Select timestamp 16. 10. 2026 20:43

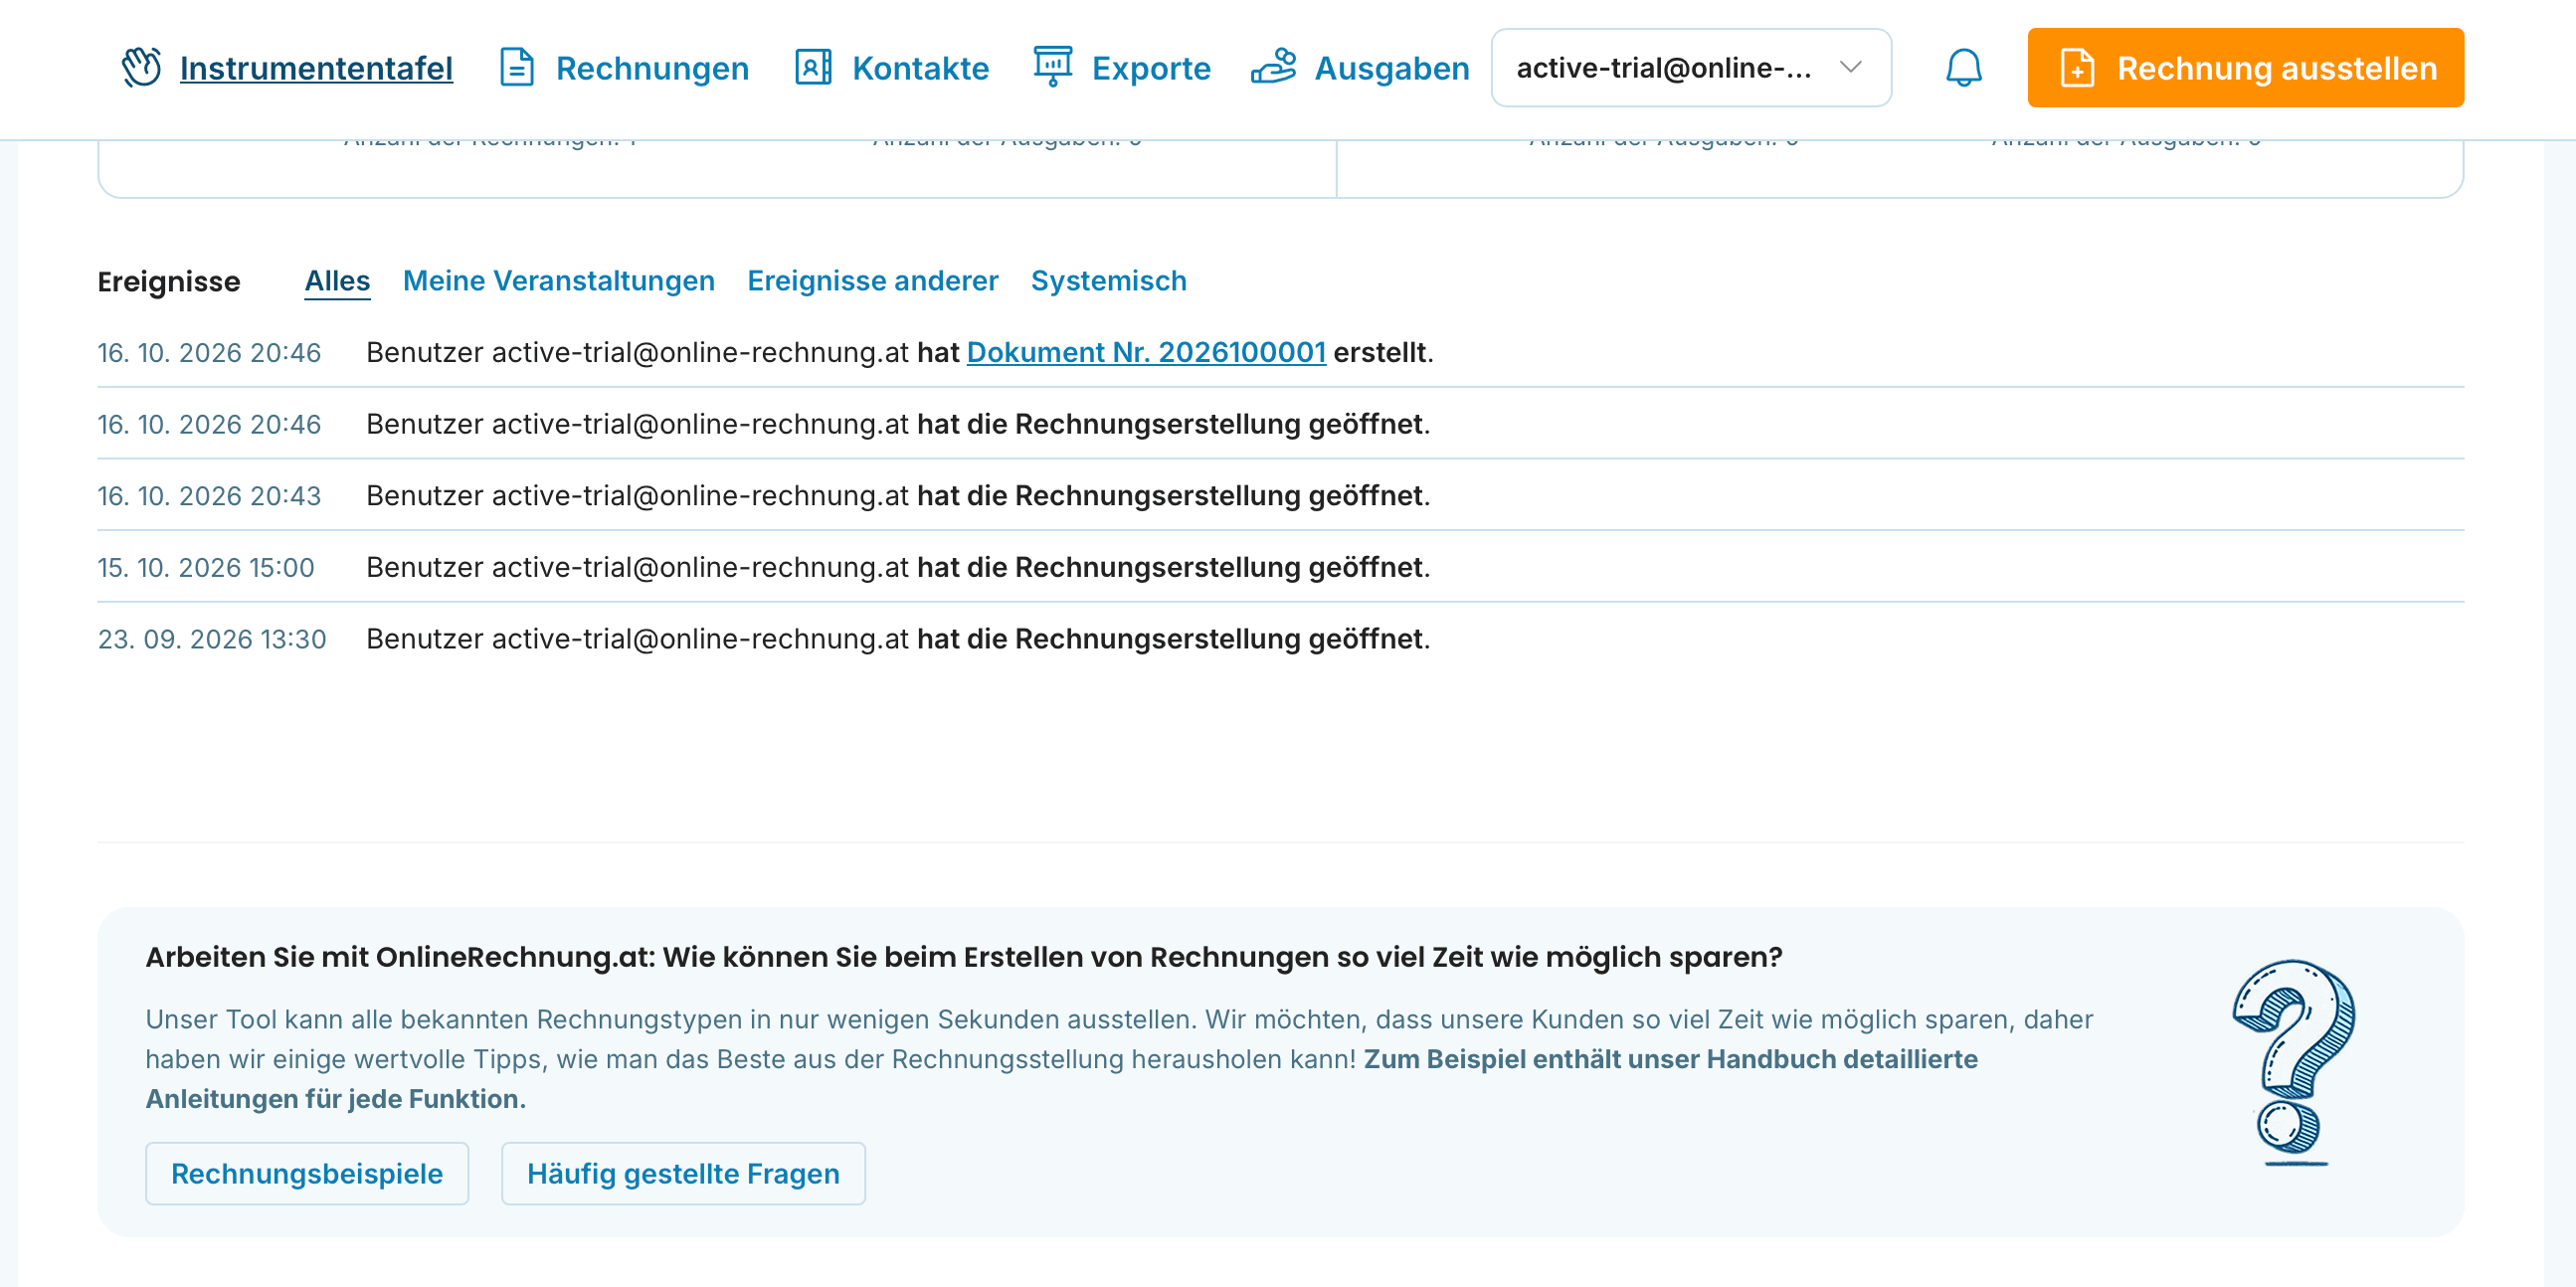click(209, 496)
